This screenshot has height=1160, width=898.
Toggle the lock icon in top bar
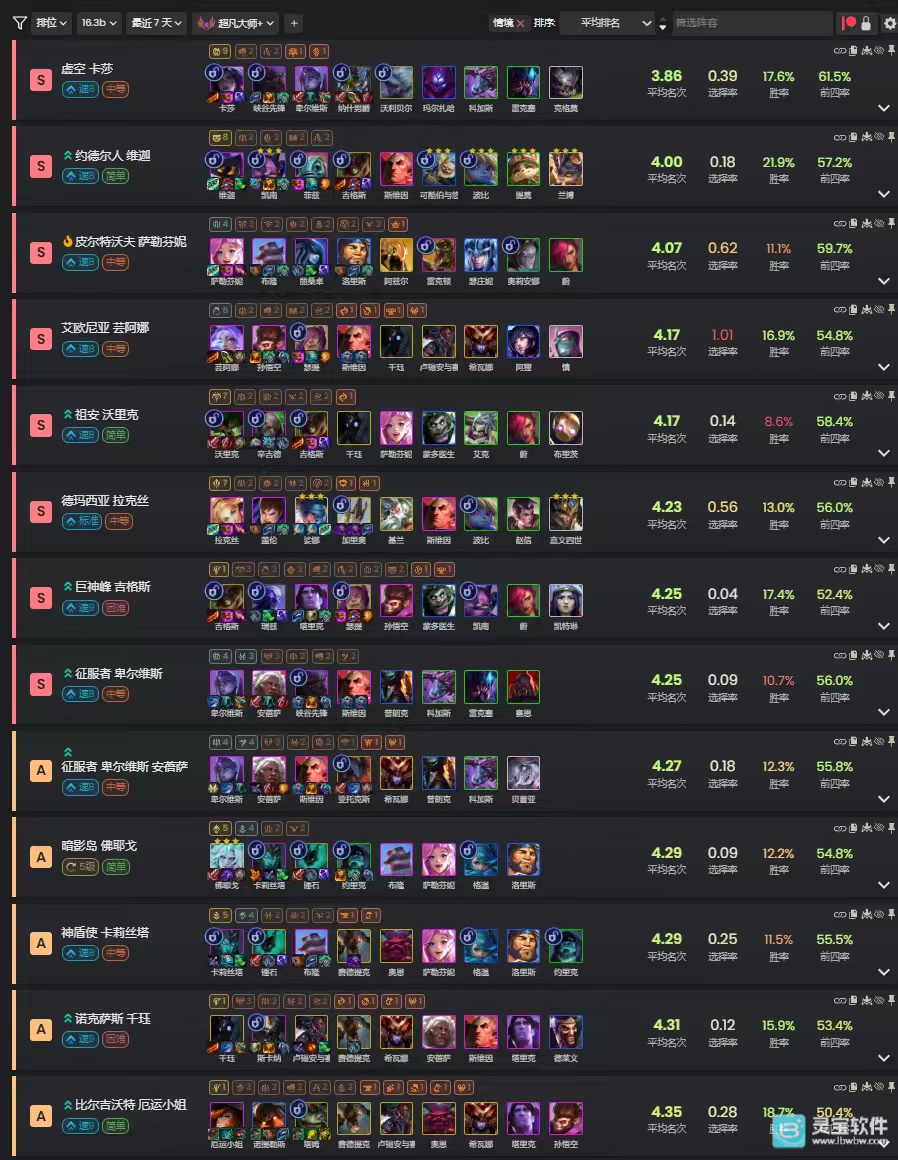pos(866,24)
